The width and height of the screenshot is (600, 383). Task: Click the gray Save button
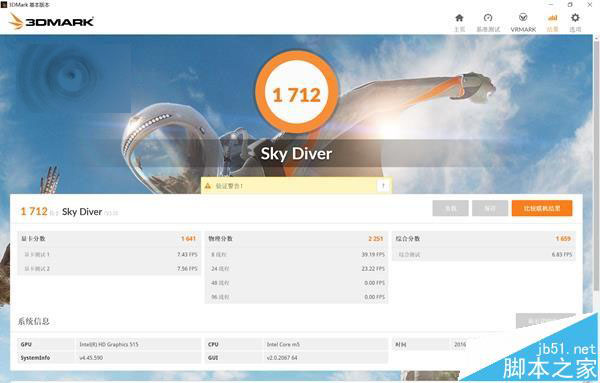tap(490, 208)
